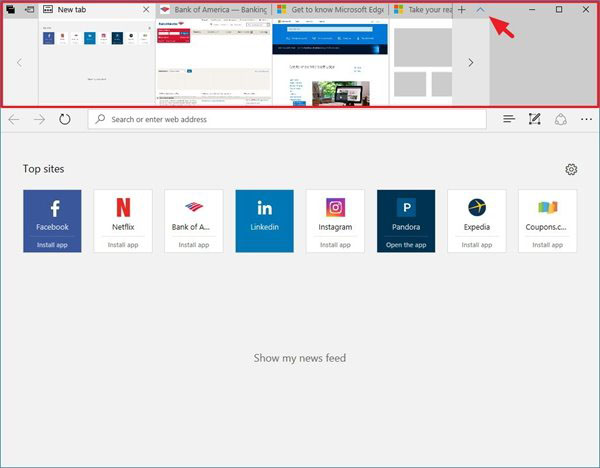Open the Netflix top site tile
600x468 pixels.
click(x=123, y=218)
